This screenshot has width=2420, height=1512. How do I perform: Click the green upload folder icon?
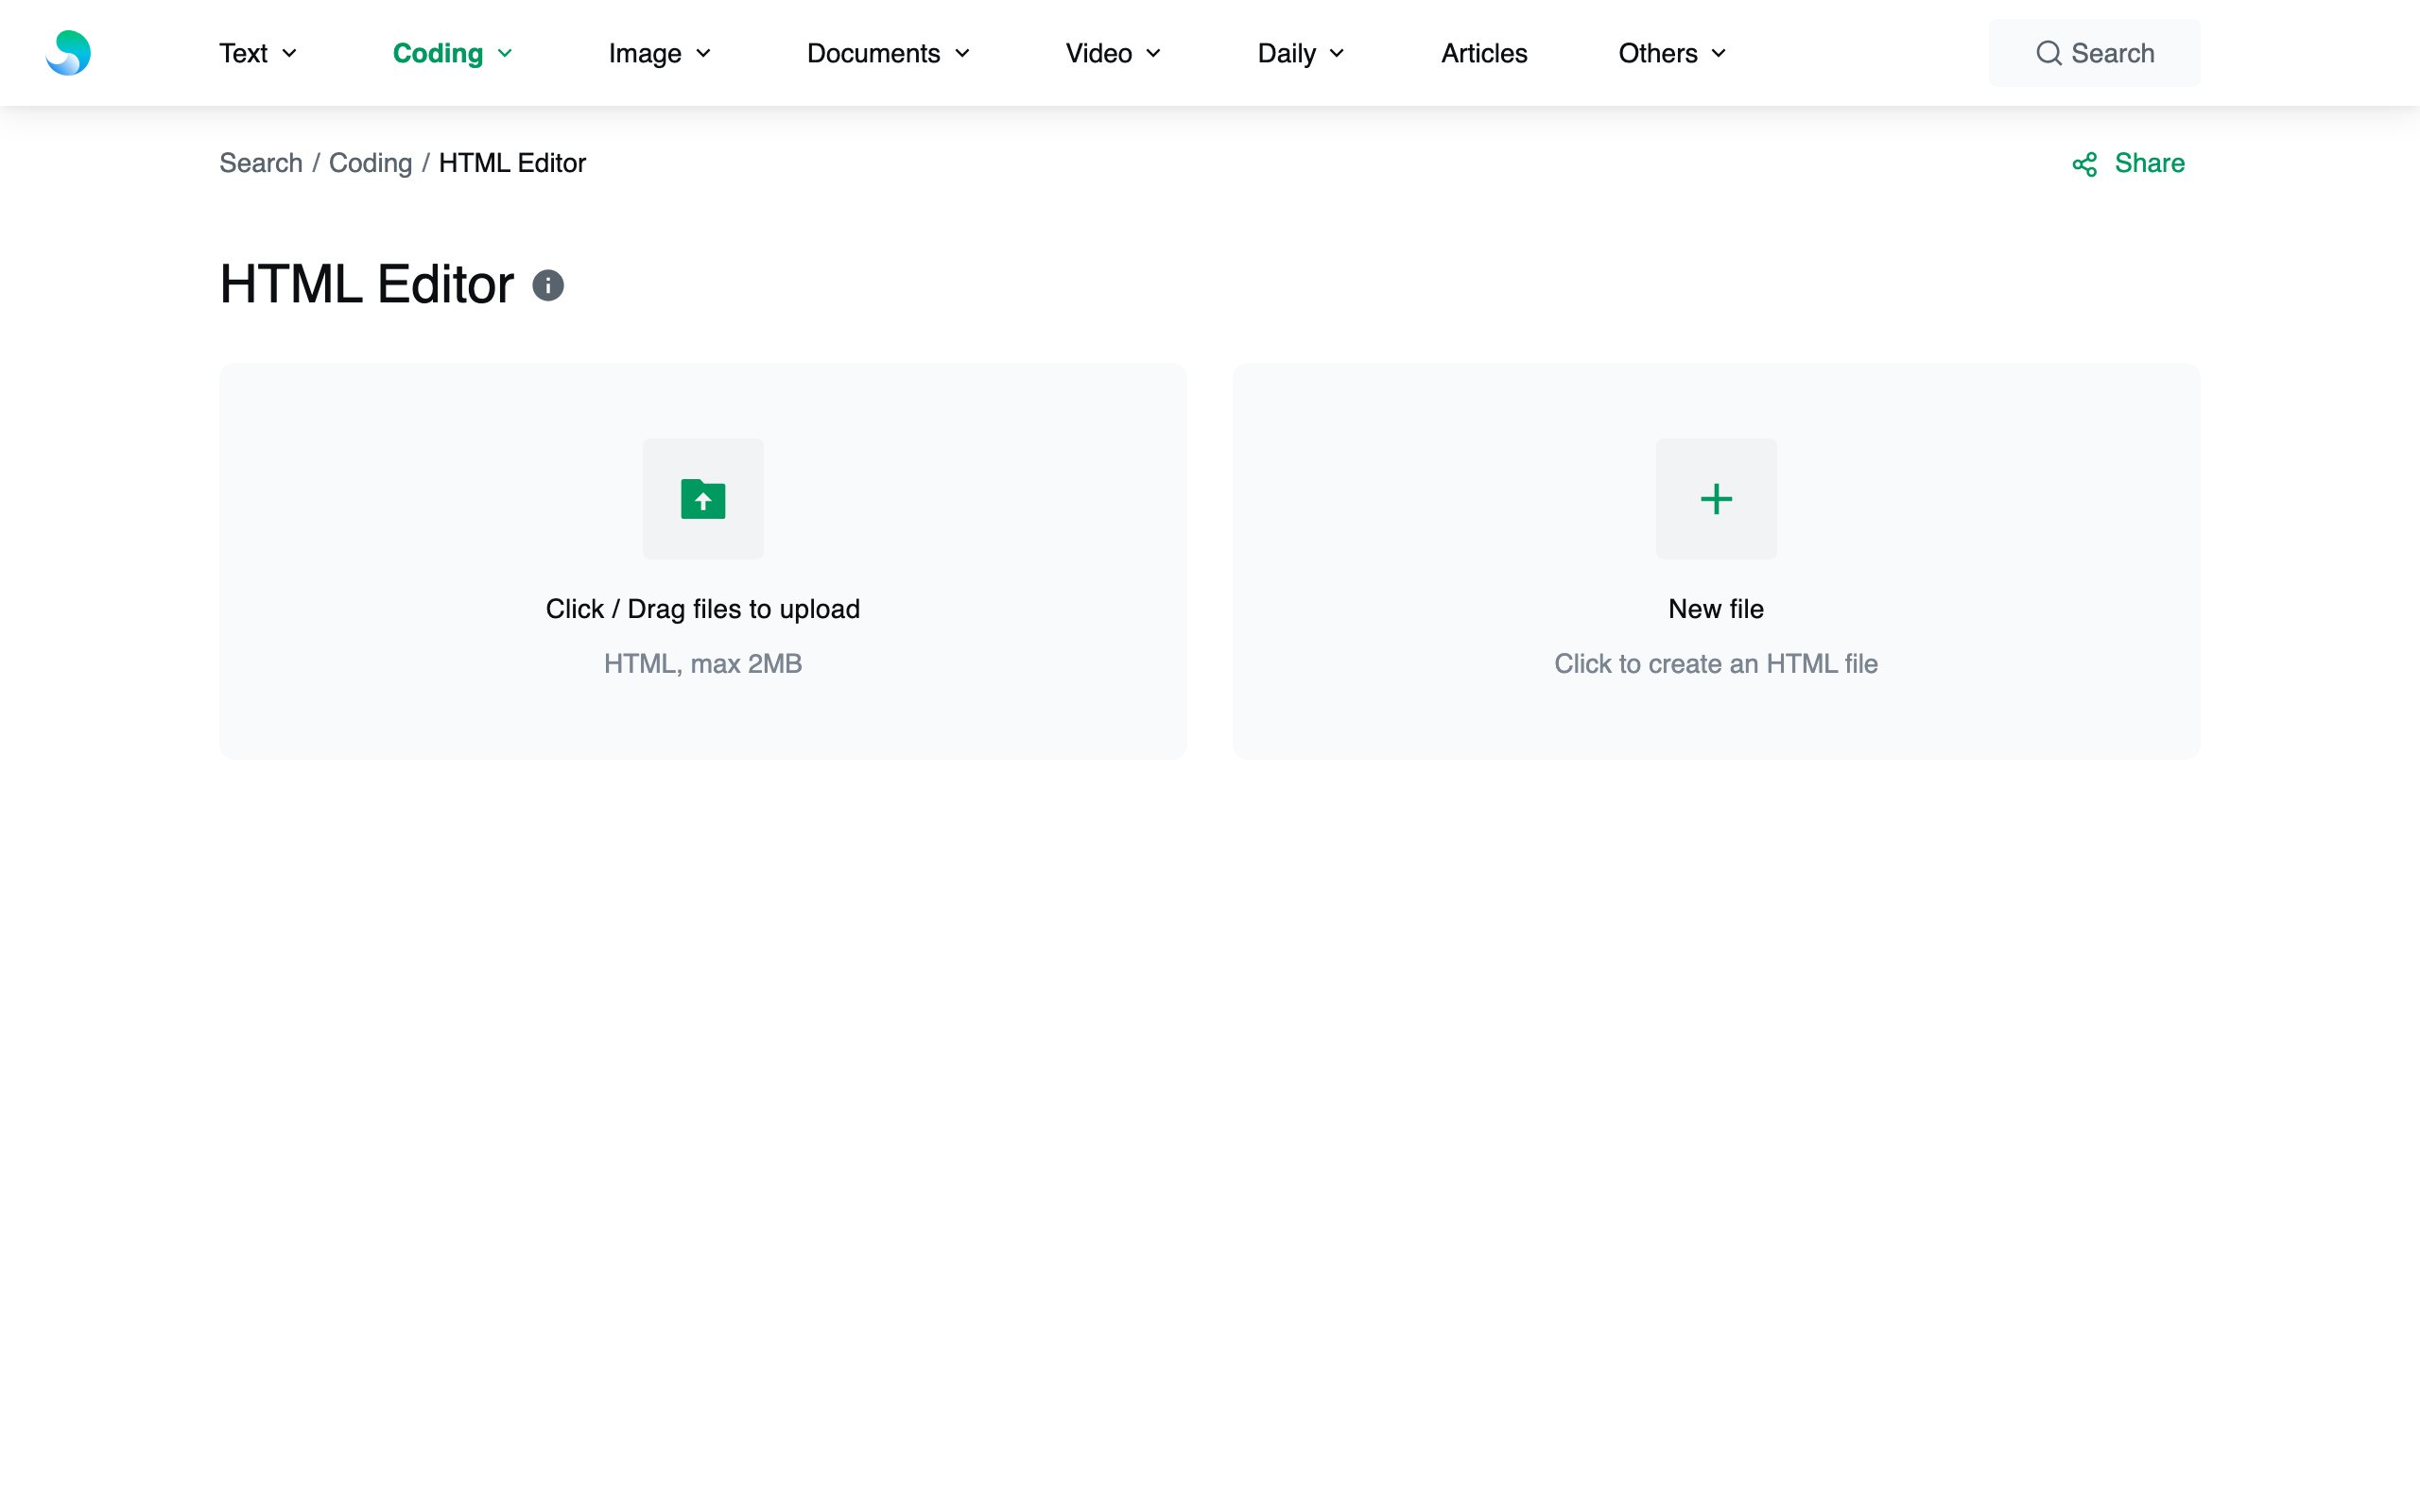coord(703,499)
